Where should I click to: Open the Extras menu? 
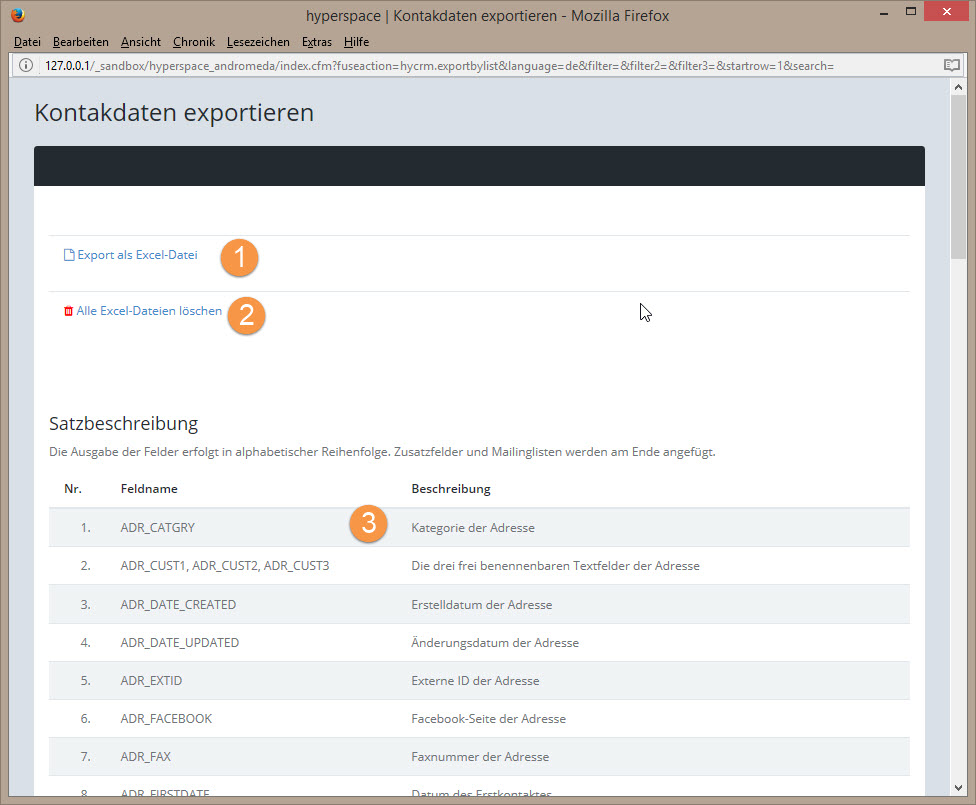point(316,42)
